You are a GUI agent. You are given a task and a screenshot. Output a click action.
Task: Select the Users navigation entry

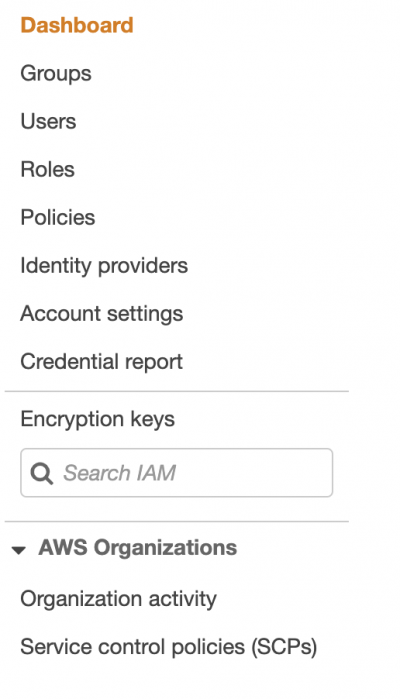tap(48, 121)
